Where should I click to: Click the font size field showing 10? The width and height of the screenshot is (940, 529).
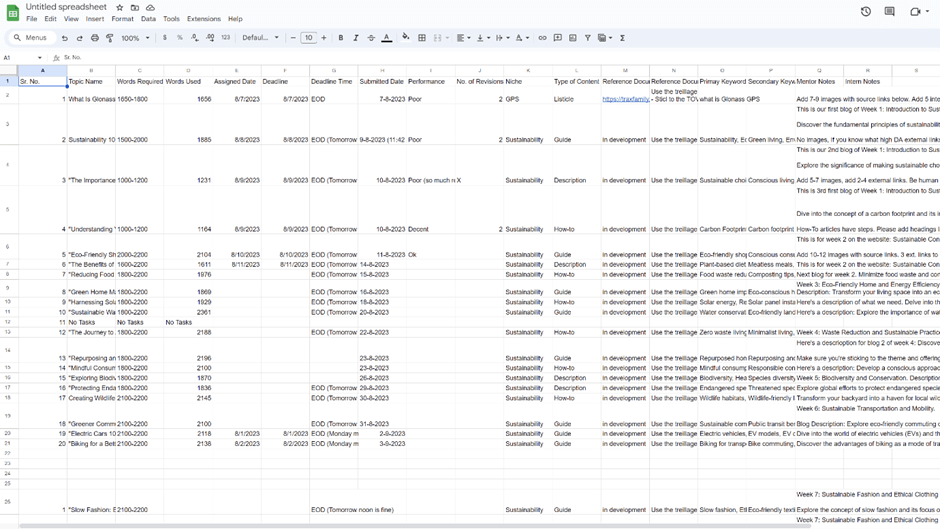309,38
